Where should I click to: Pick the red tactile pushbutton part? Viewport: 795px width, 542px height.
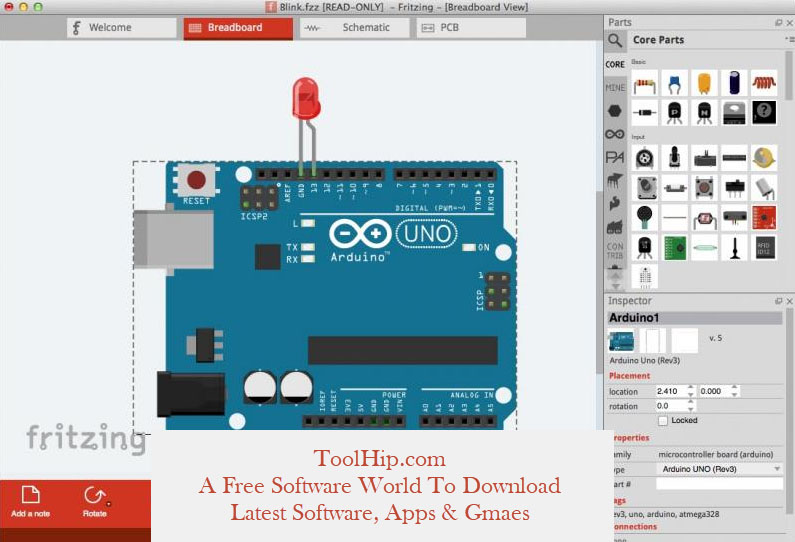click(704, 188)
